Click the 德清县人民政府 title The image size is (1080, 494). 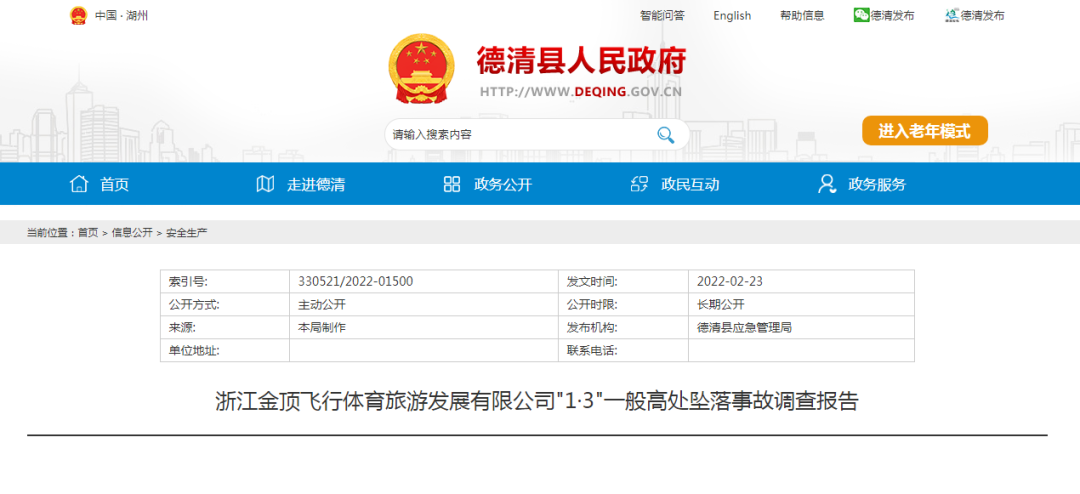click(581, 62)
